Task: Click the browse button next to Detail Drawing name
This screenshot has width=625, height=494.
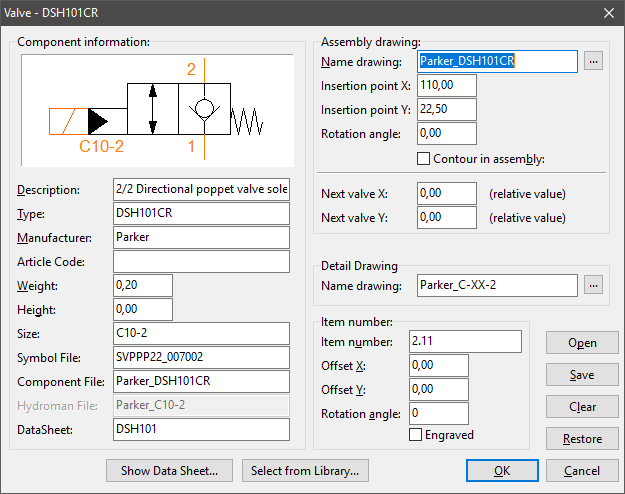Action: pyautogui.click(x=595, y=286)
